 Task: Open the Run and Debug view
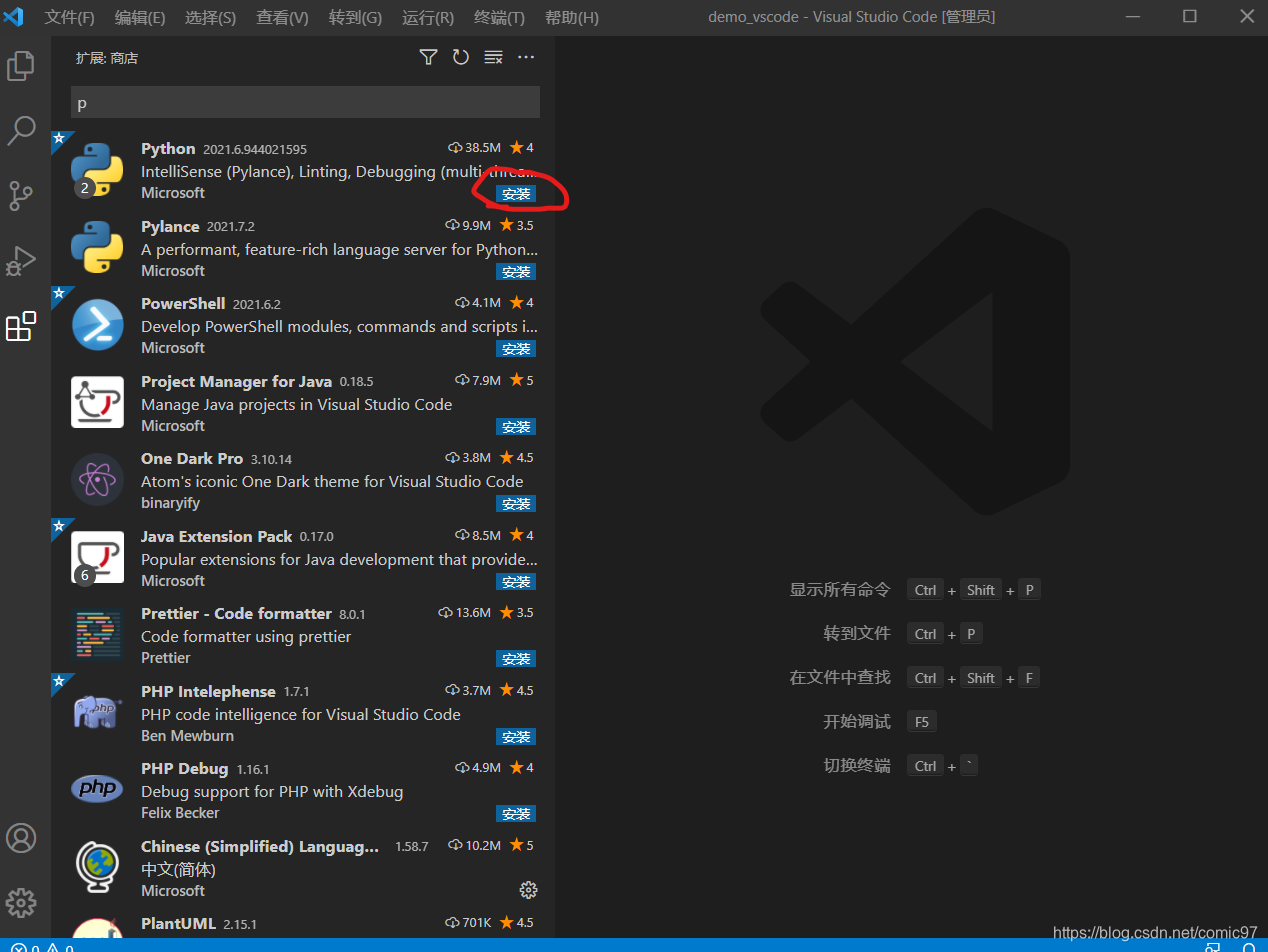pyautogui.click(x=21, y=261)
